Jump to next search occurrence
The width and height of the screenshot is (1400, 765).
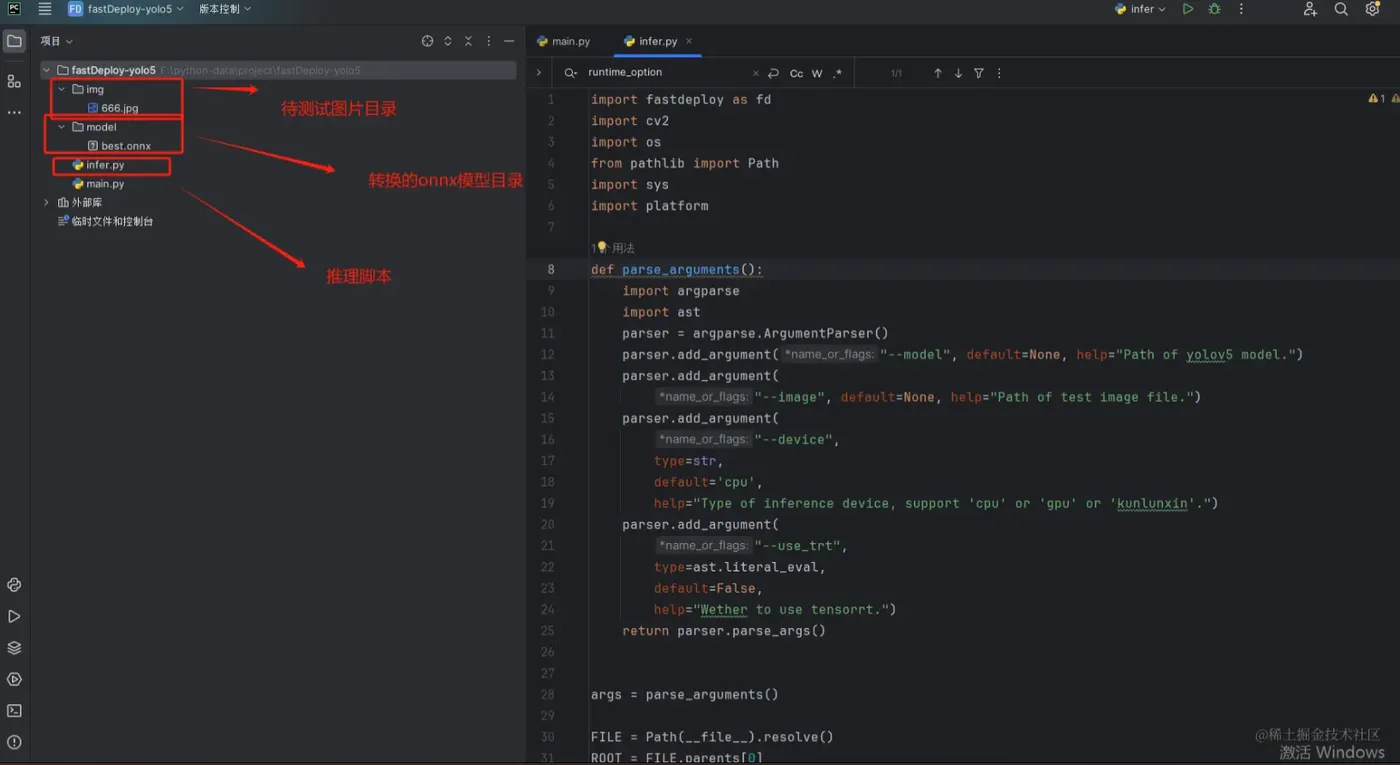click(958, 73)
